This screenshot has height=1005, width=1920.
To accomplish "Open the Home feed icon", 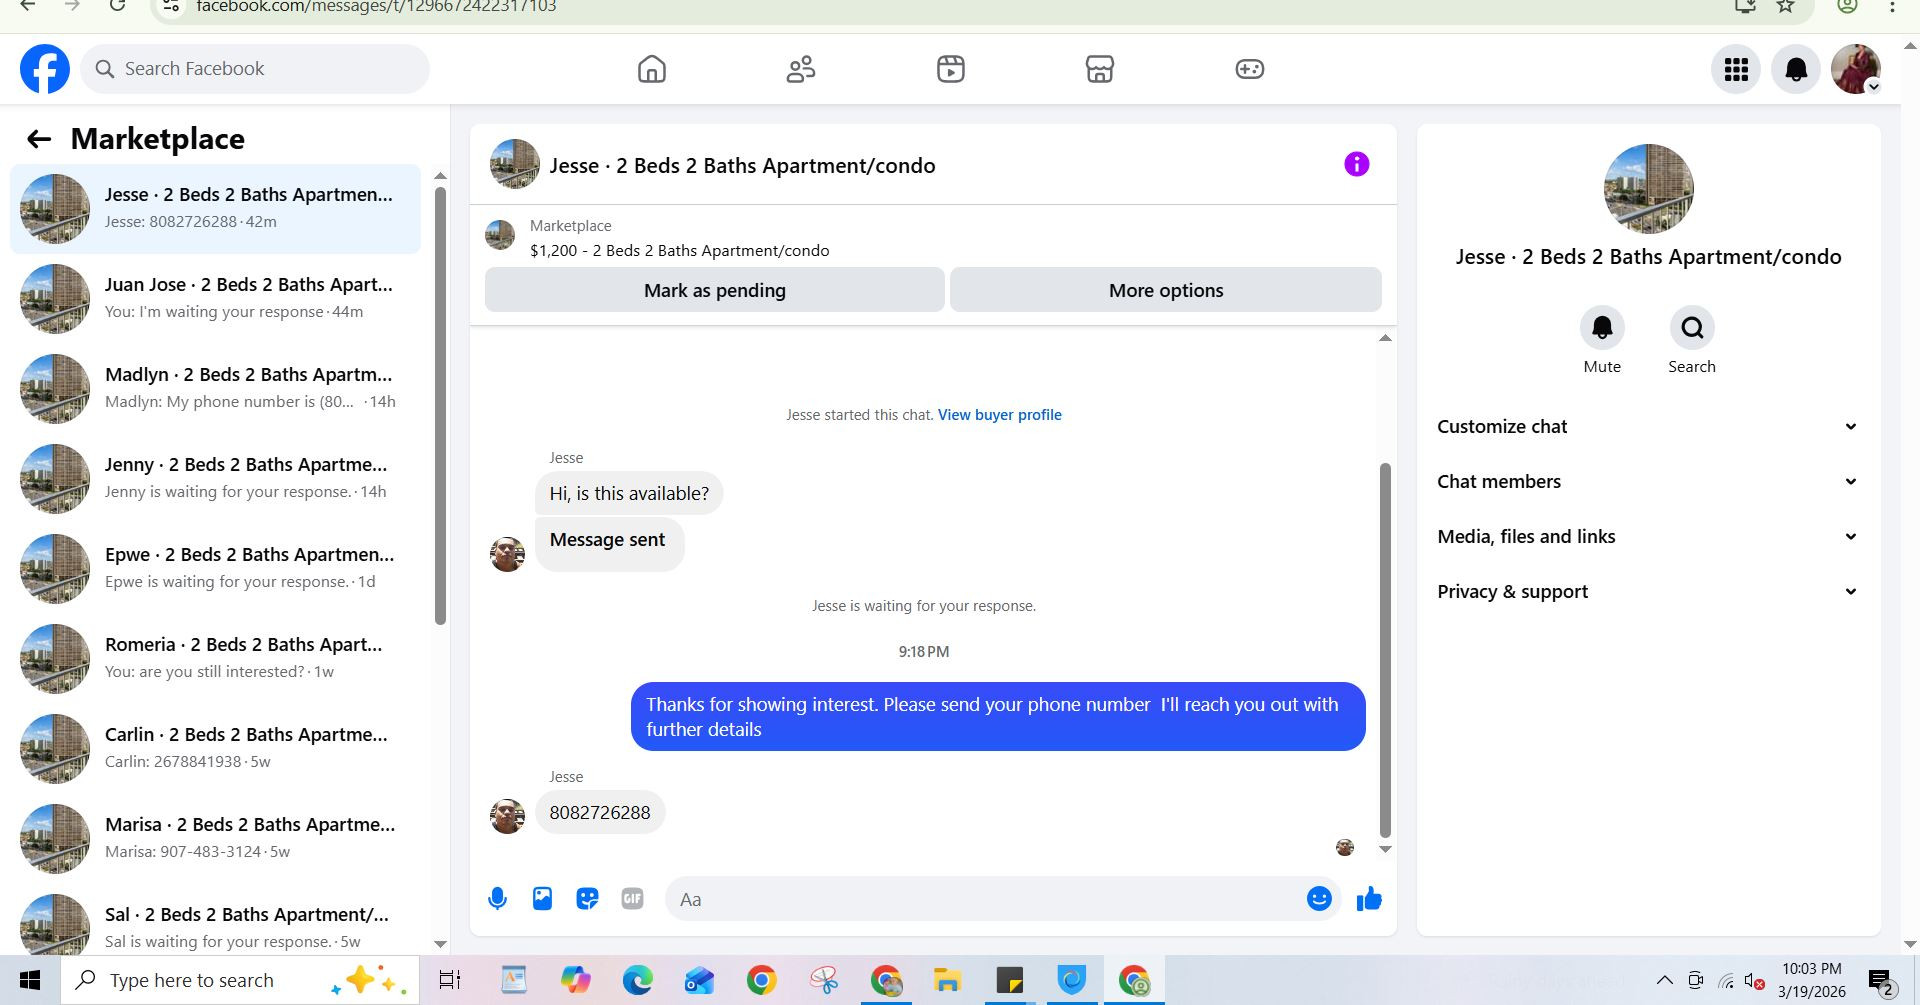I will [652, 69].
